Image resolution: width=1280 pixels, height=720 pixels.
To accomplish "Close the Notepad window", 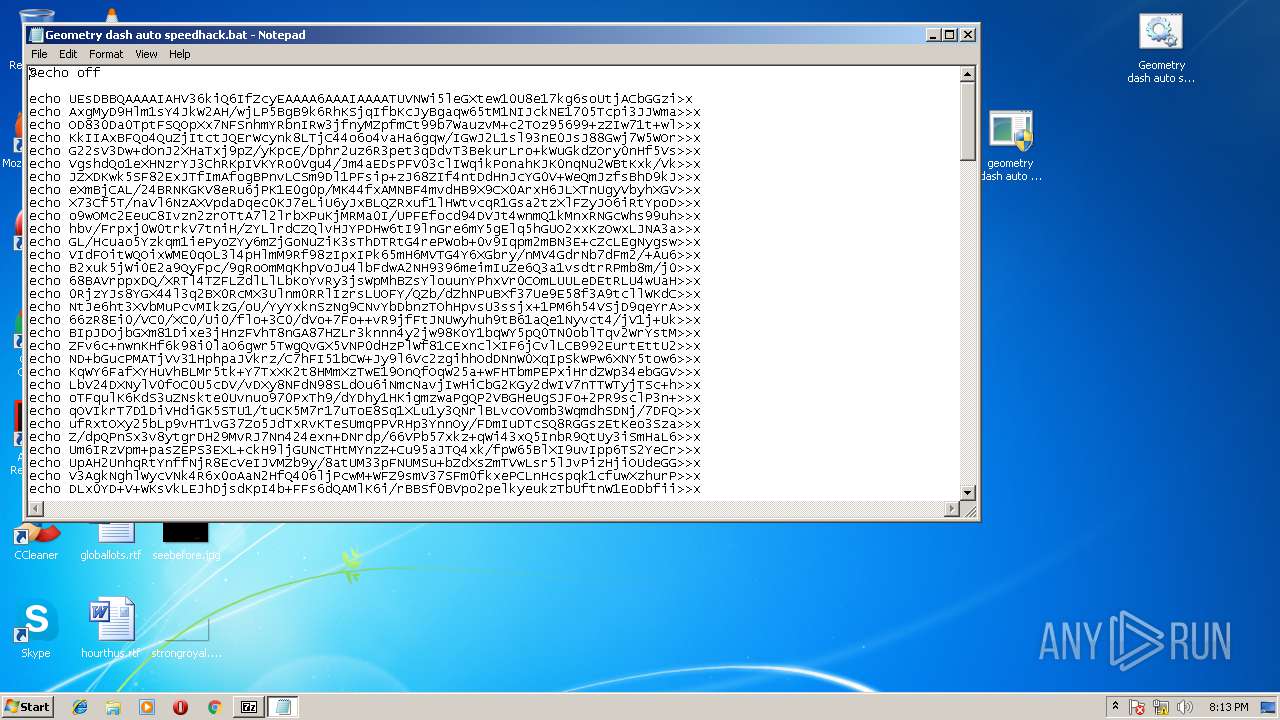I will [x=967, y=35].
